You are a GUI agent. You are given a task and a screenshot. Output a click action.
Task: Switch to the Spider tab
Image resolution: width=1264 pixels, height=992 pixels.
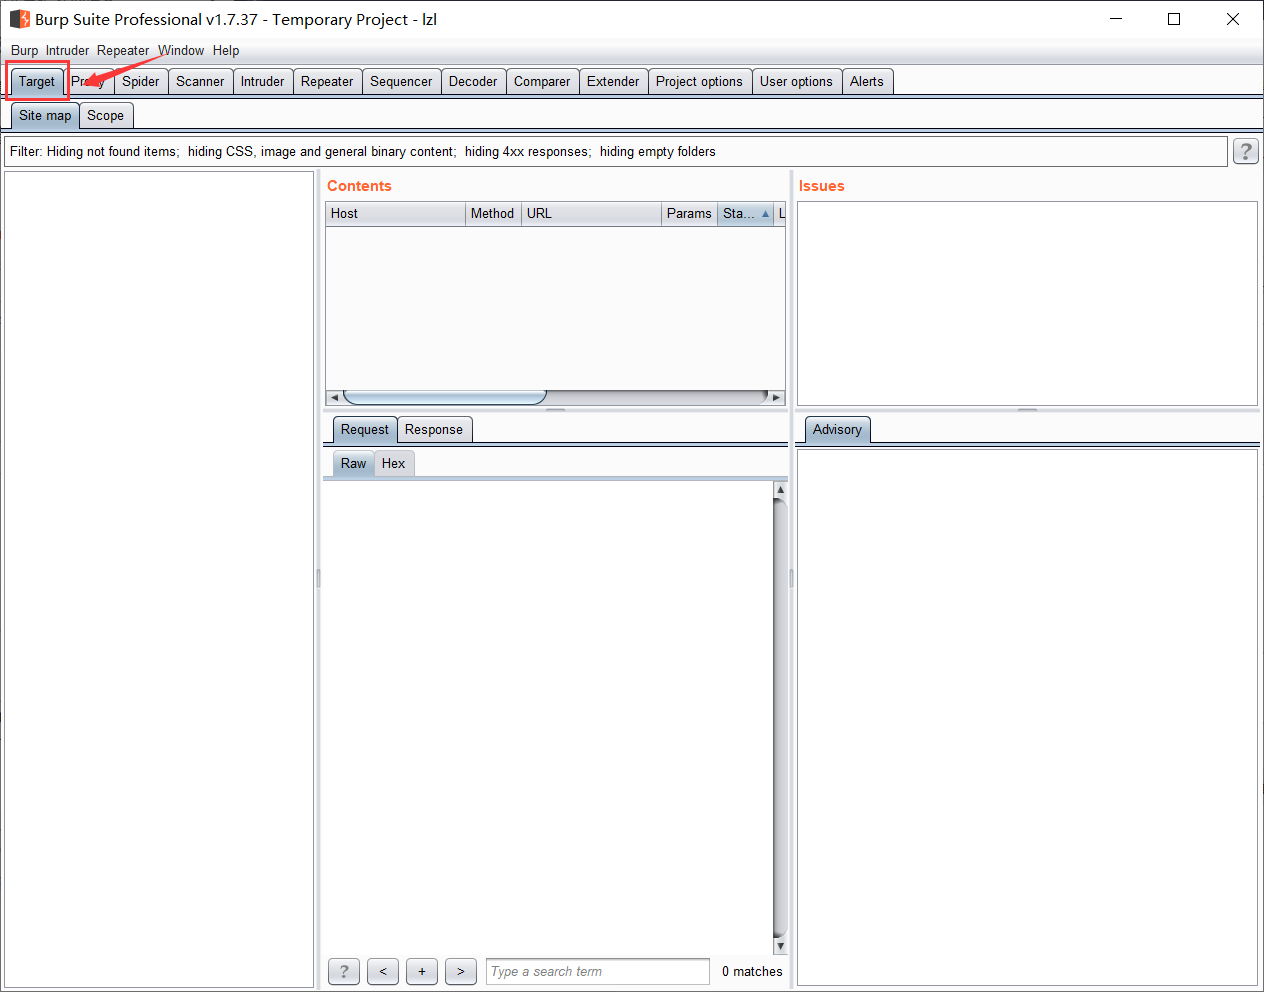pyautogui.click(x=141, y=82)
